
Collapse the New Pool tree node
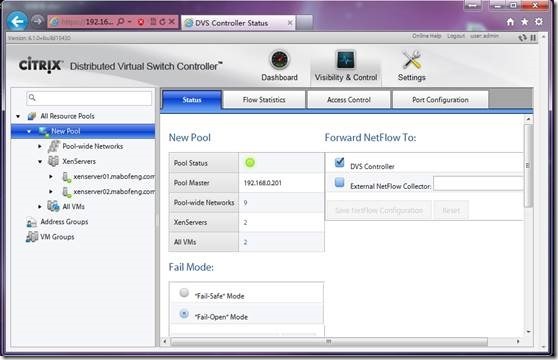pos(29,132)
